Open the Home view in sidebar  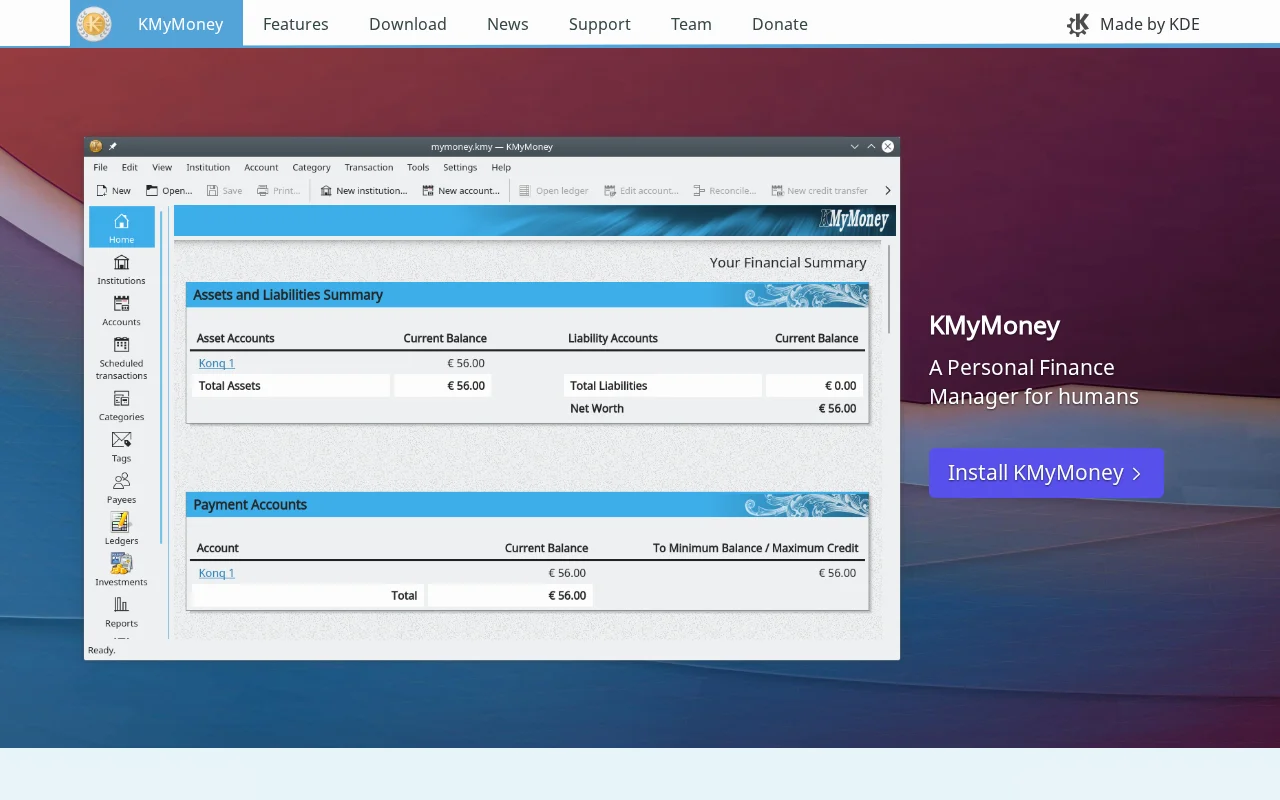pos(122,227)
